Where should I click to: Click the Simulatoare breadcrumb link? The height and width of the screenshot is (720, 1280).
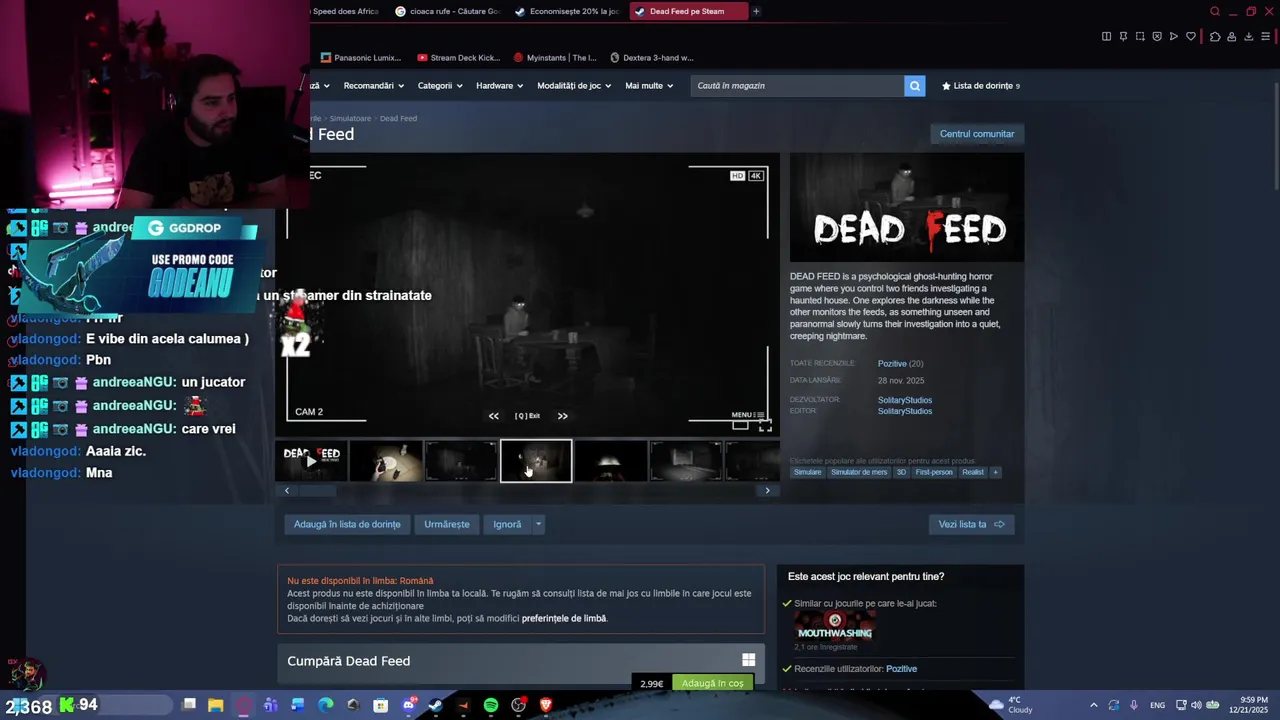pyautogui.click(x=350, y=118)
